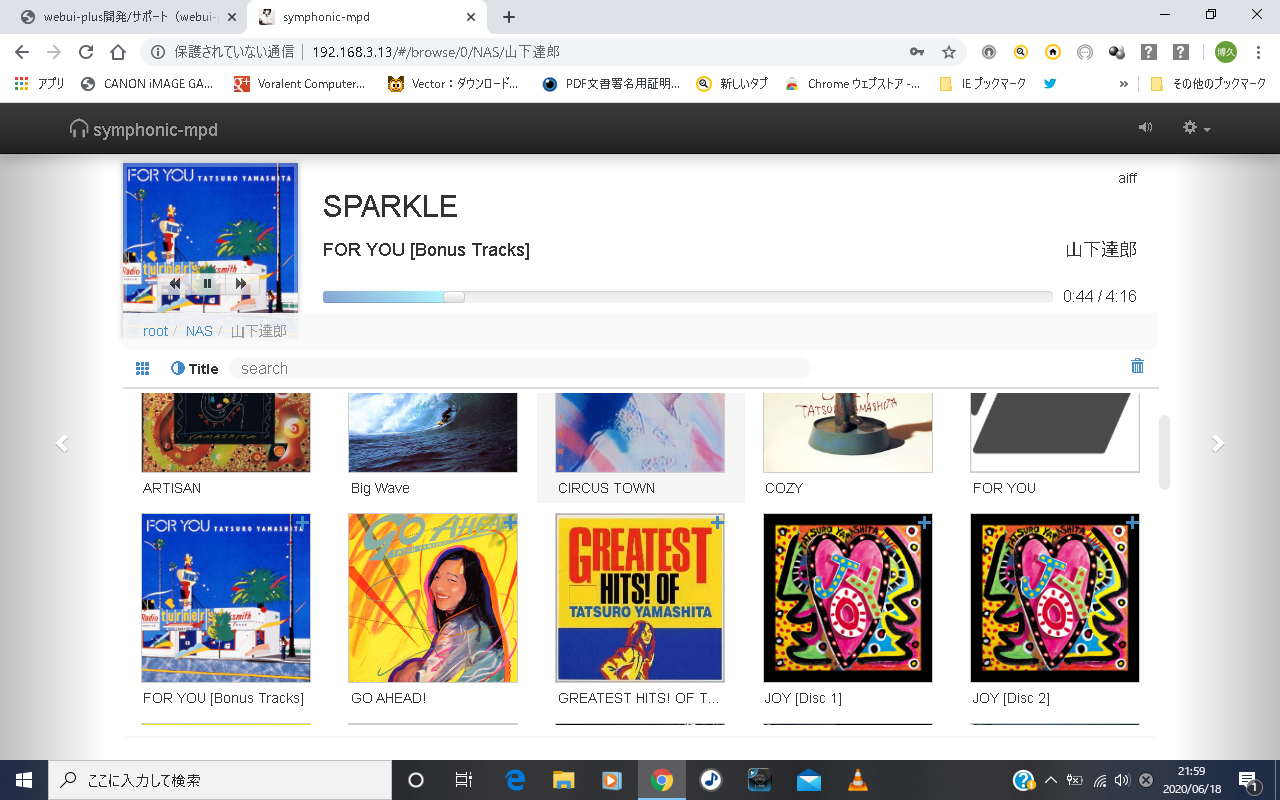This screenshot has height=800, width=1280.
Task: Open VLC from the taskbar
Action: tap(857, 780)
